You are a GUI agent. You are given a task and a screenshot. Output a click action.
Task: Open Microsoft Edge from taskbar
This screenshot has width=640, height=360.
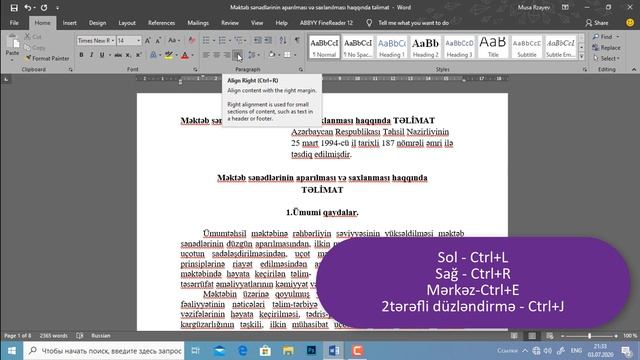[x=242, y=351]
